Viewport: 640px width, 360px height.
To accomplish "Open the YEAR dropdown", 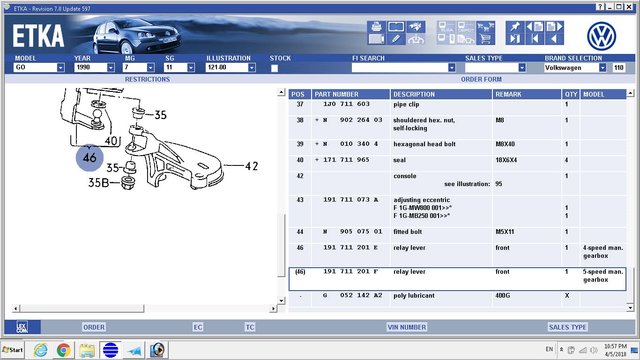I will [111, 68].
